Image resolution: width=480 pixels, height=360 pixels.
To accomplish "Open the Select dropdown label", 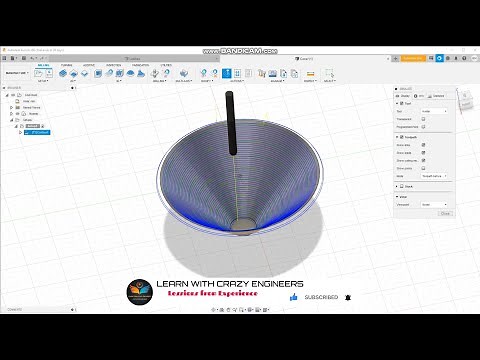I will click(x=330, y=81).
